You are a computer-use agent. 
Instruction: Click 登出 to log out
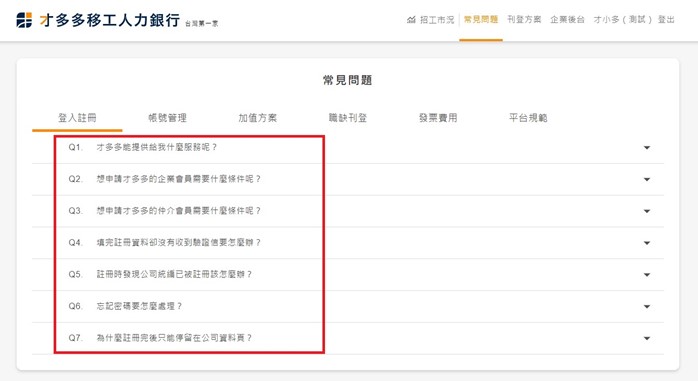666,20
